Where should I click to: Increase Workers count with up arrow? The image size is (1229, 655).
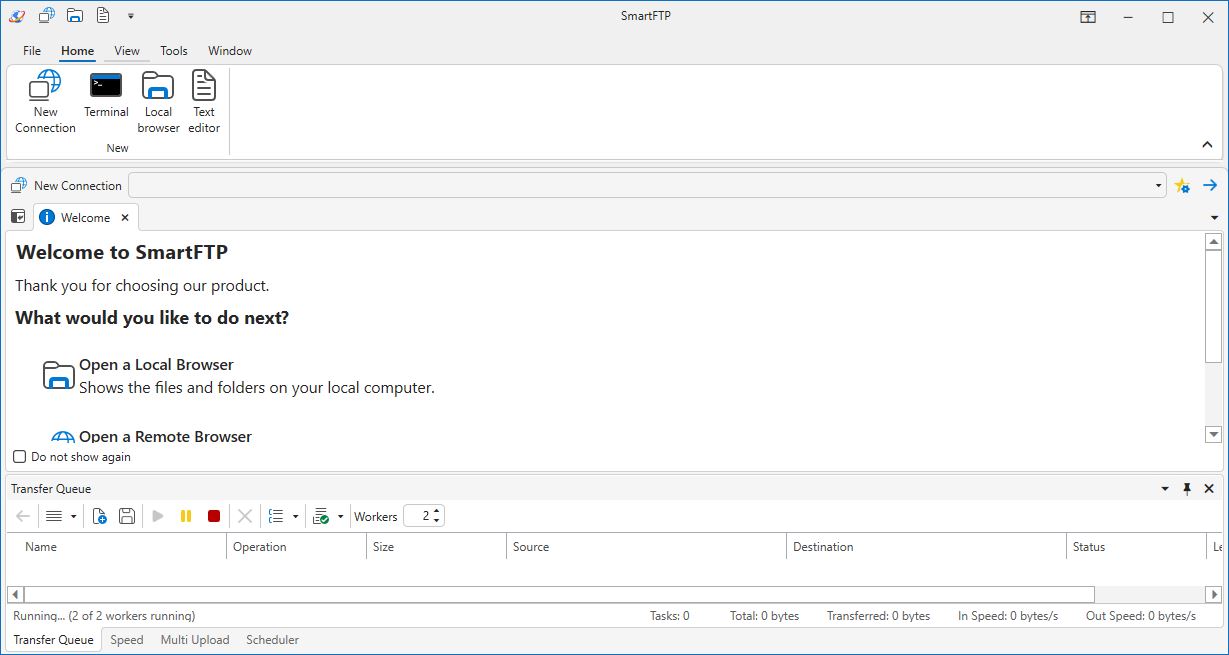(438, 512)
